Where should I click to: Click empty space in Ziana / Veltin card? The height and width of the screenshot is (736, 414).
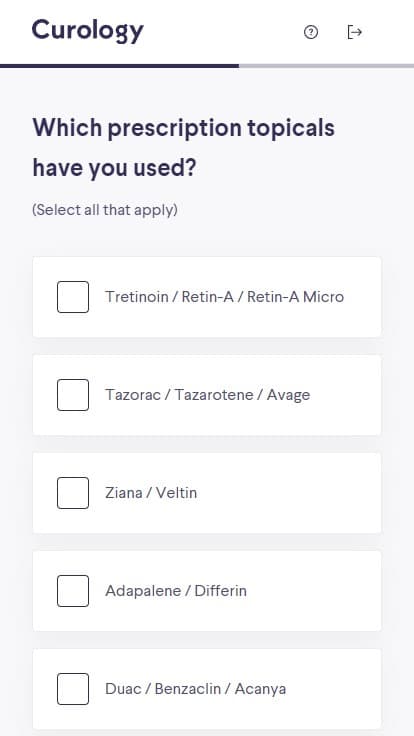289,493
